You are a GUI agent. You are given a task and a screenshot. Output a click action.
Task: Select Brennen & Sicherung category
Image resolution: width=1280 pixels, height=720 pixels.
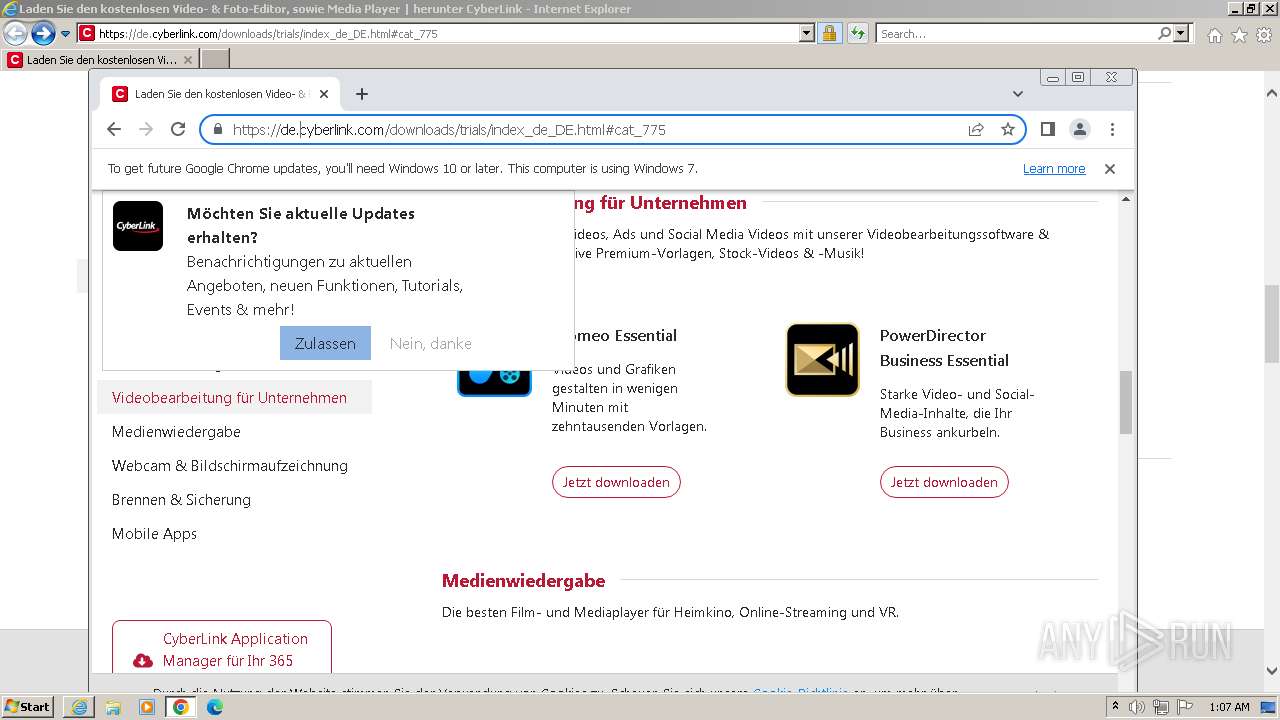[x=181, y=500]
